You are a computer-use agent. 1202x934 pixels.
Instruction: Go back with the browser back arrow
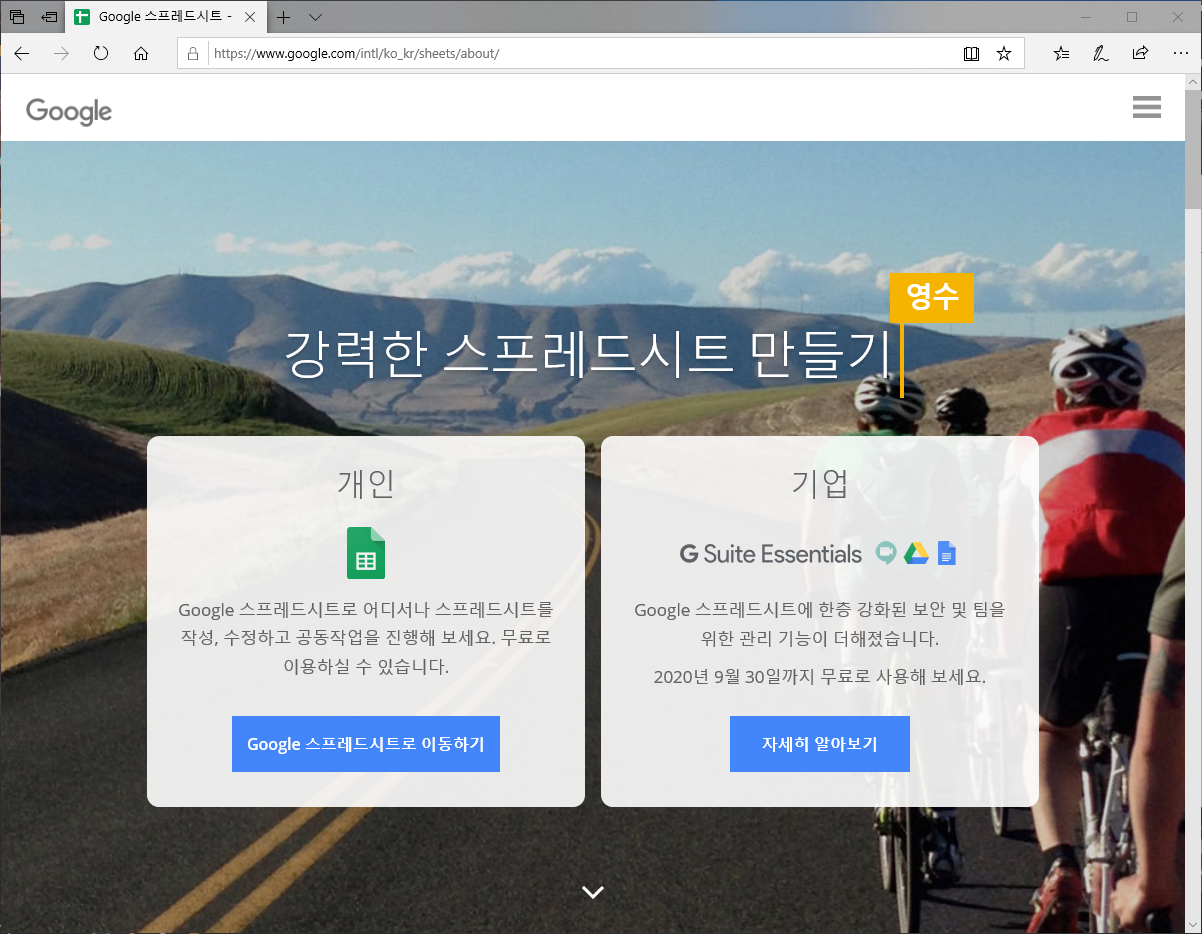[22, 53]
